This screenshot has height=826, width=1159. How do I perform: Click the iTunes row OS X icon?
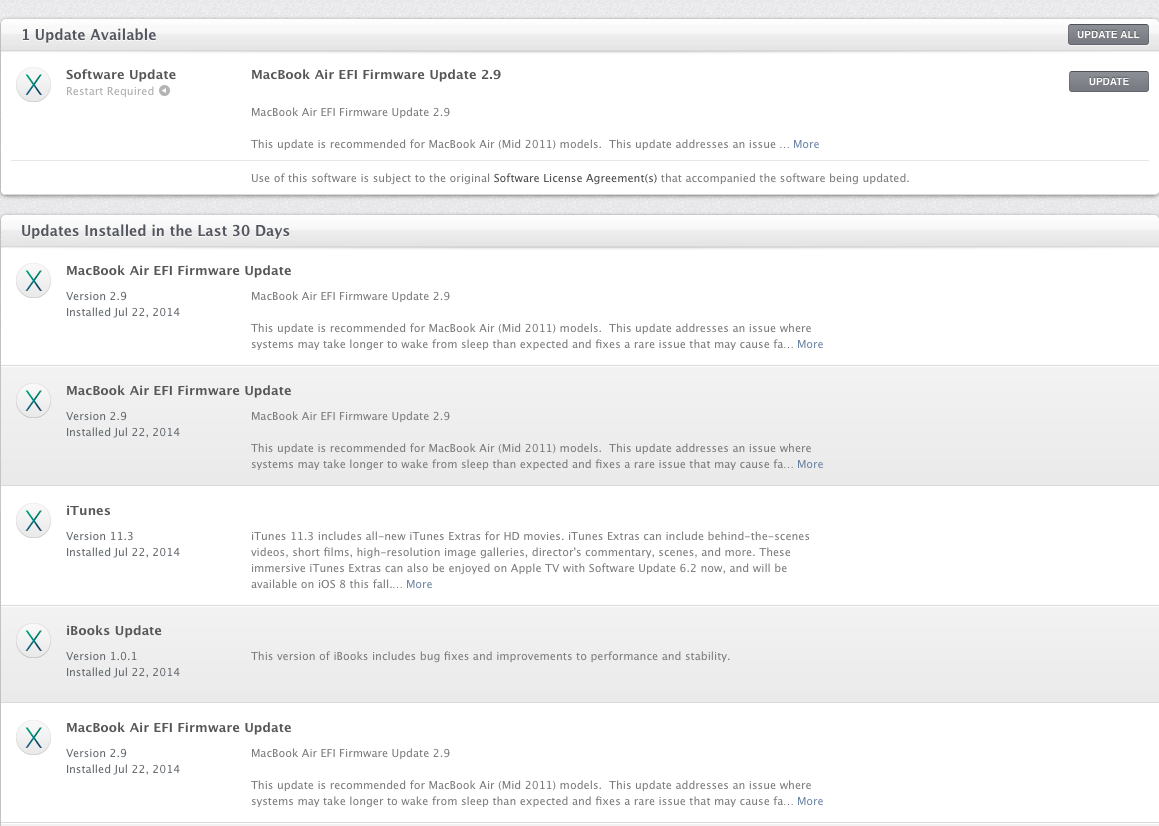tap(33, 521)
